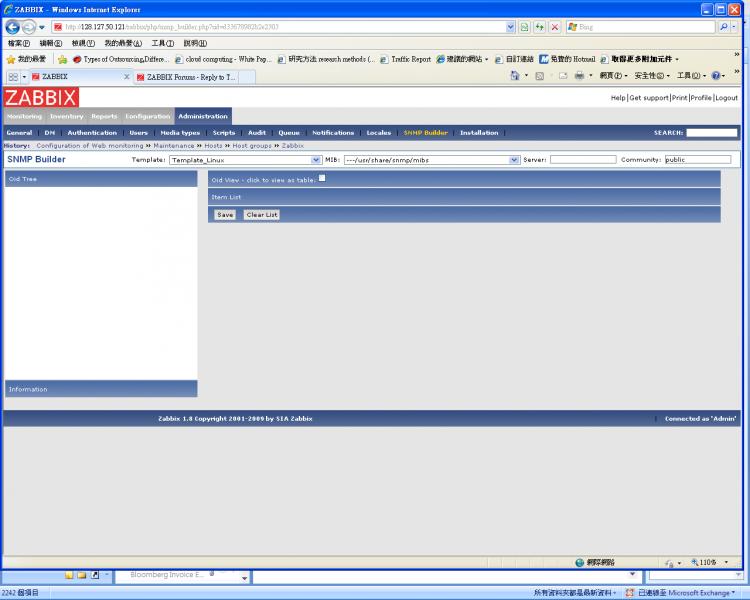Click the Refresh page icon
This screenshot has height=600, width=750.
(x=540, y=27)
